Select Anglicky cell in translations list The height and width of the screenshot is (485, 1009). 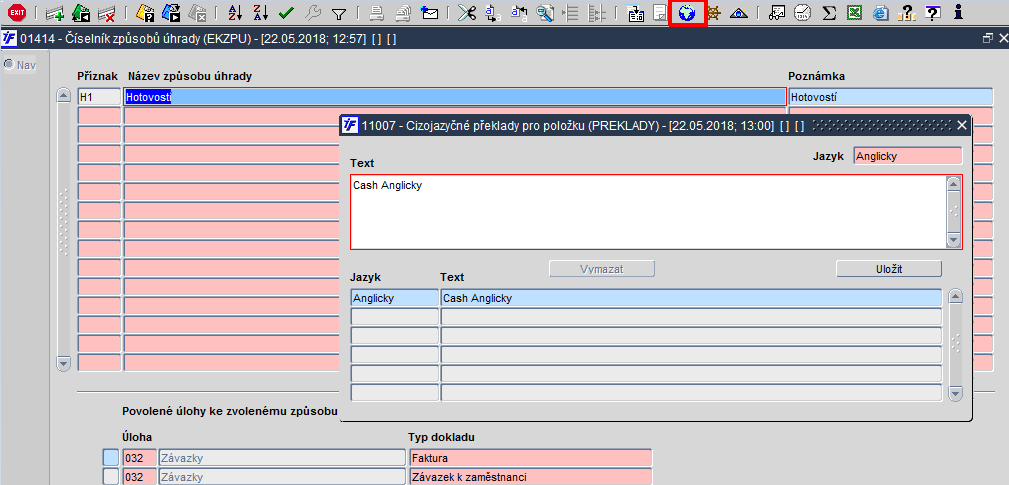(x=394, y=298)
